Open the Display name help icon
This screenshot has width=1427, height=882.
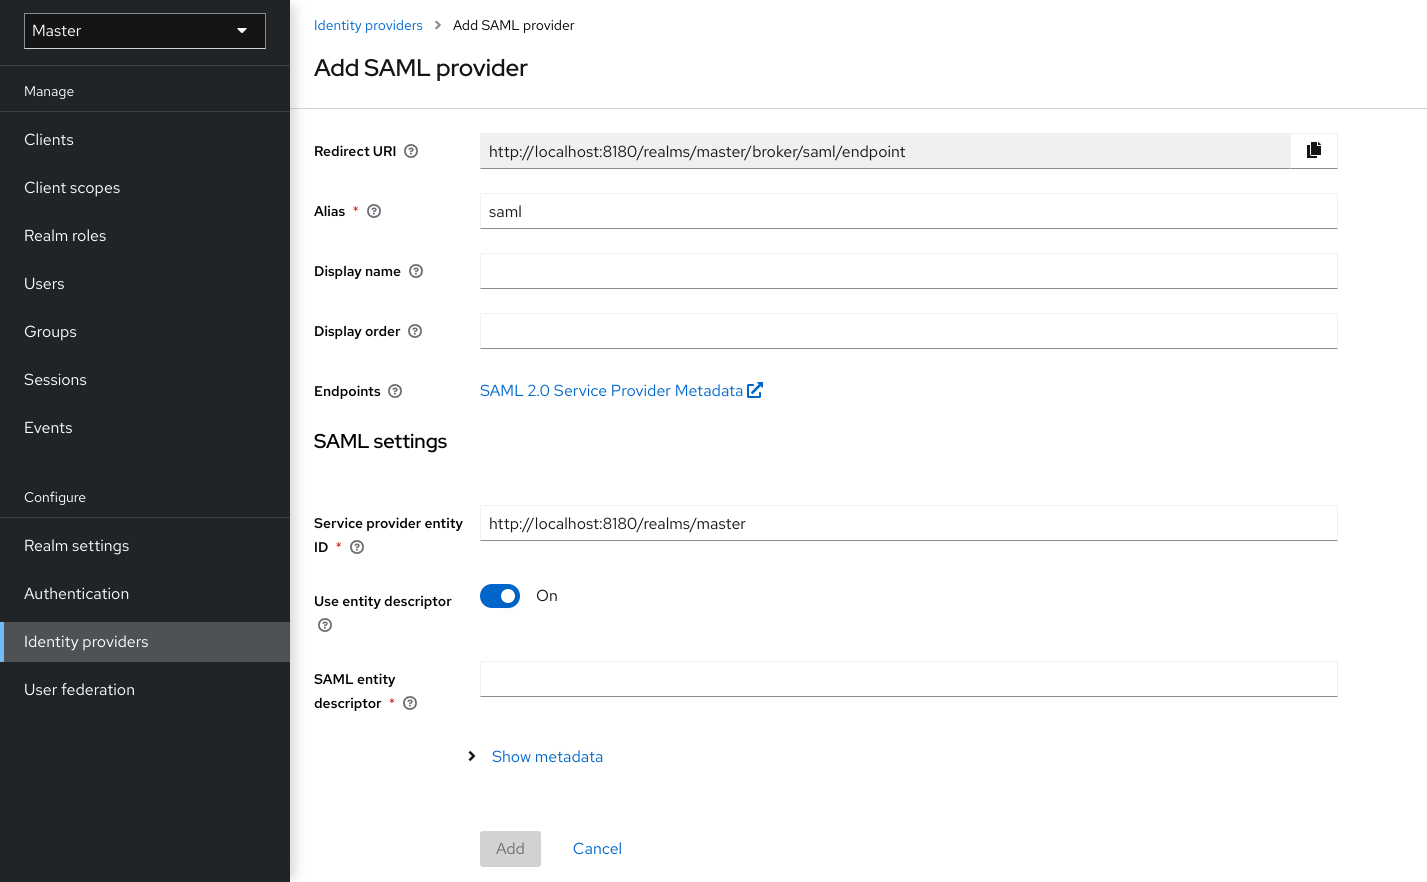tap(416, 270)
